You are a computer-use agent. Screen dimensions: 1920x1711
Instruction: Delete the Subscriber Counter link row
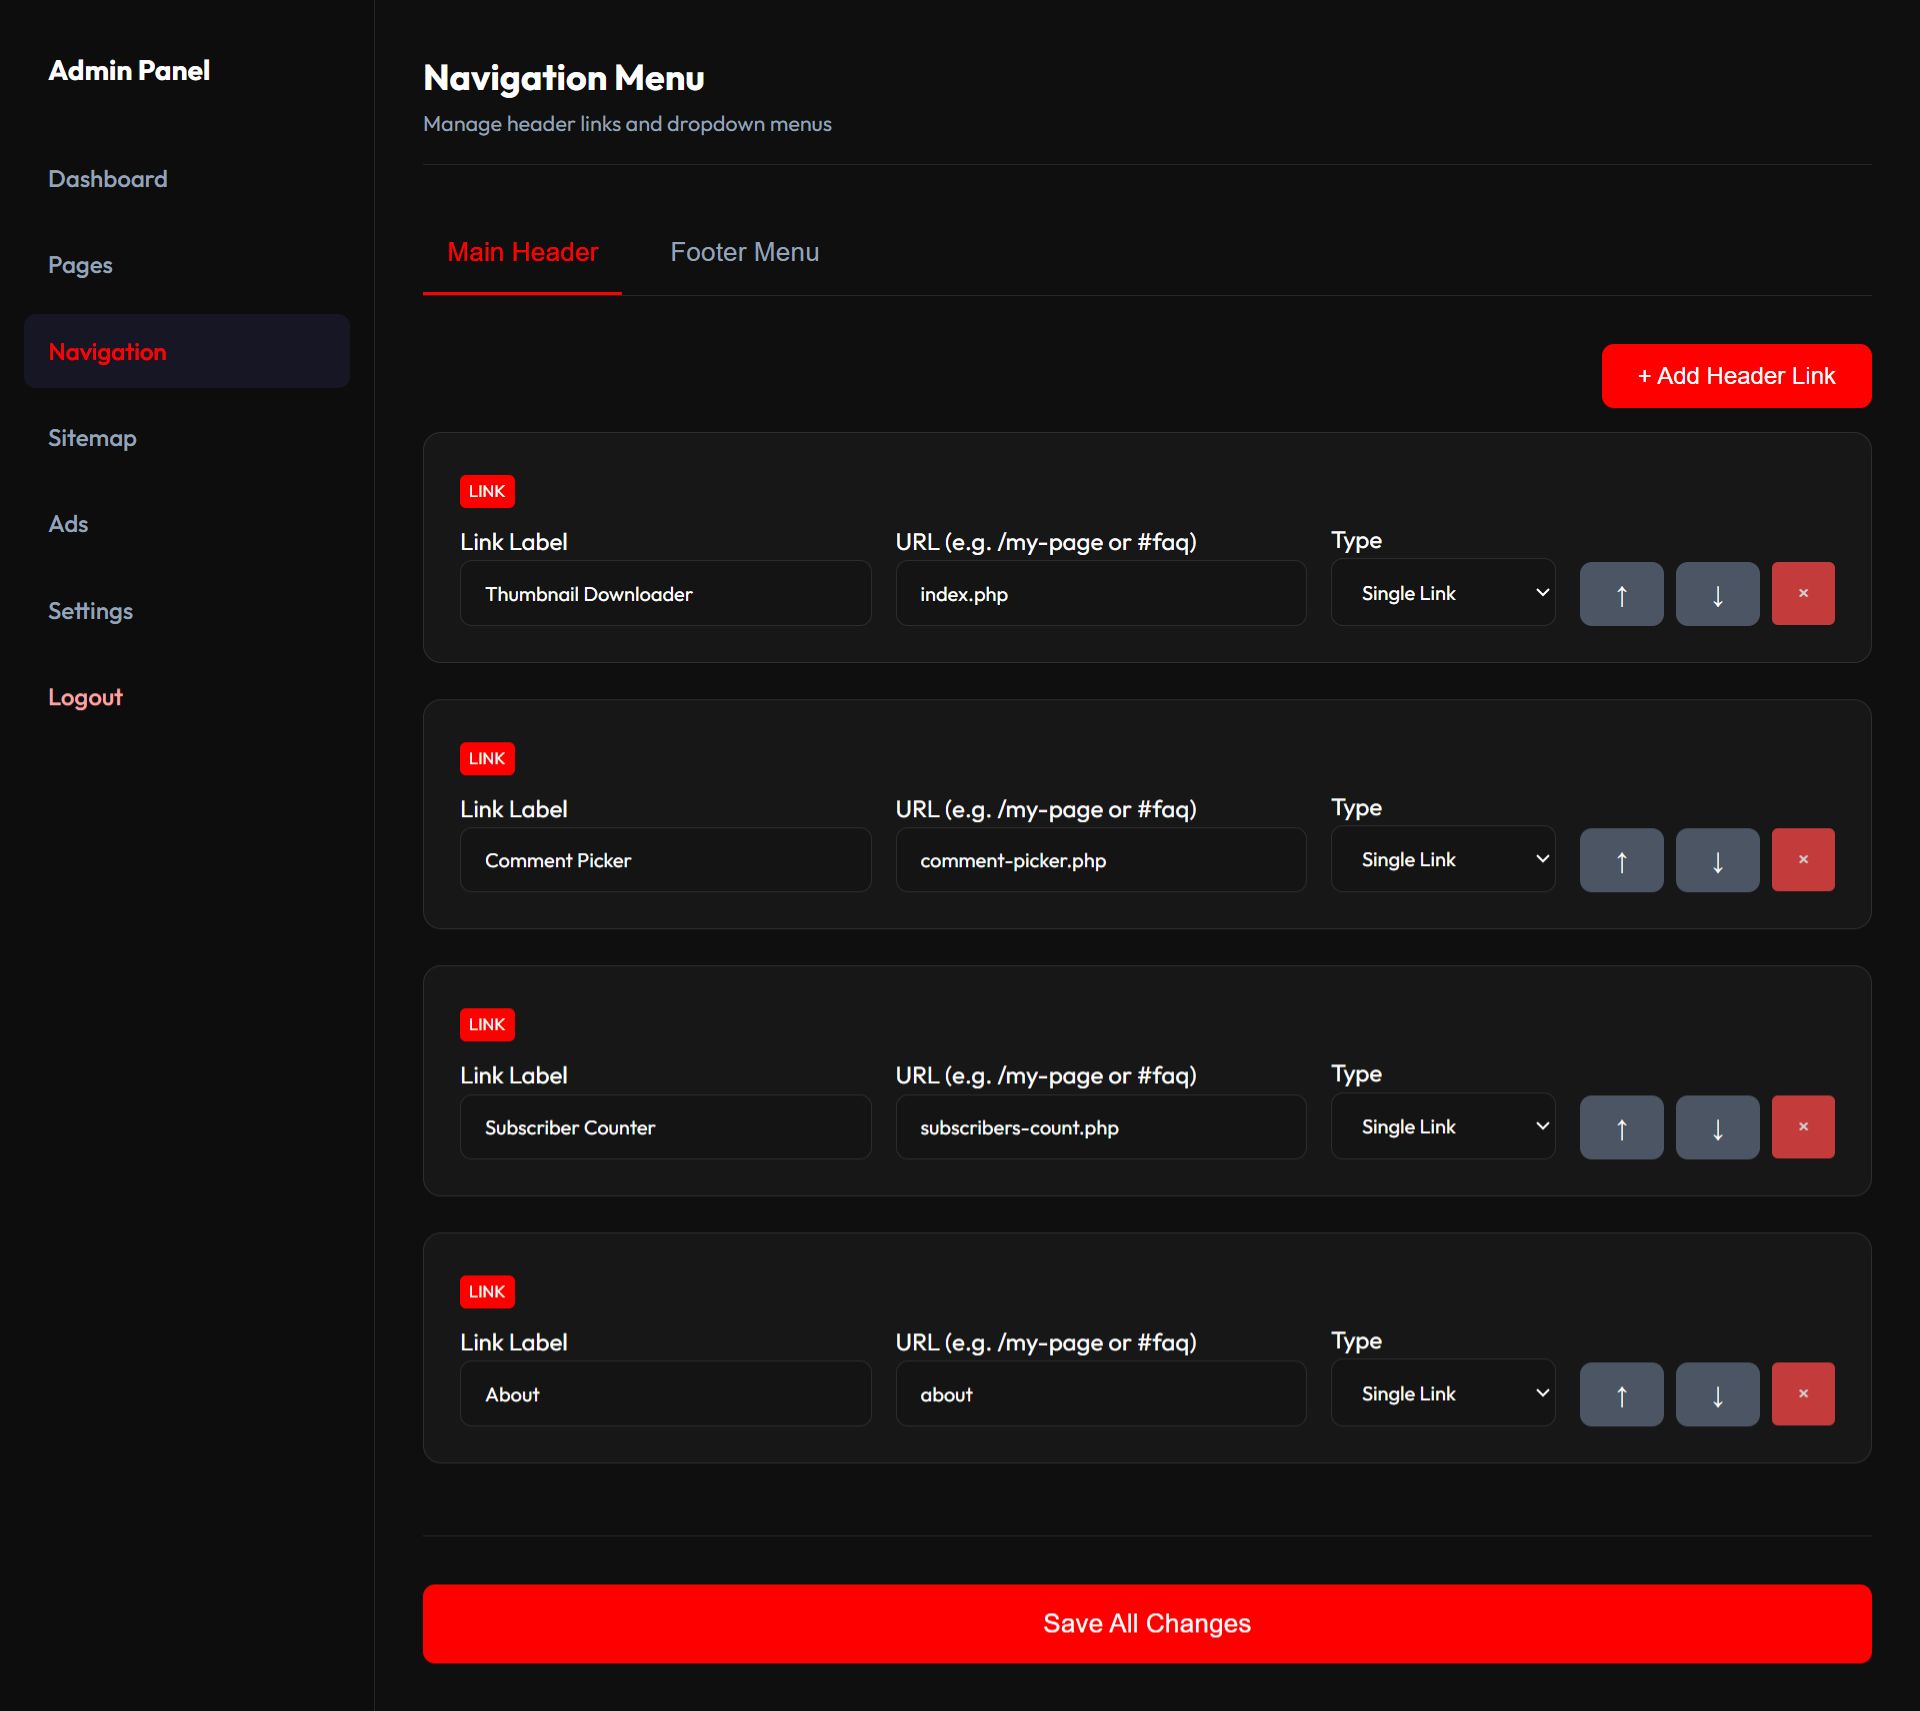click(1802, 1127)
